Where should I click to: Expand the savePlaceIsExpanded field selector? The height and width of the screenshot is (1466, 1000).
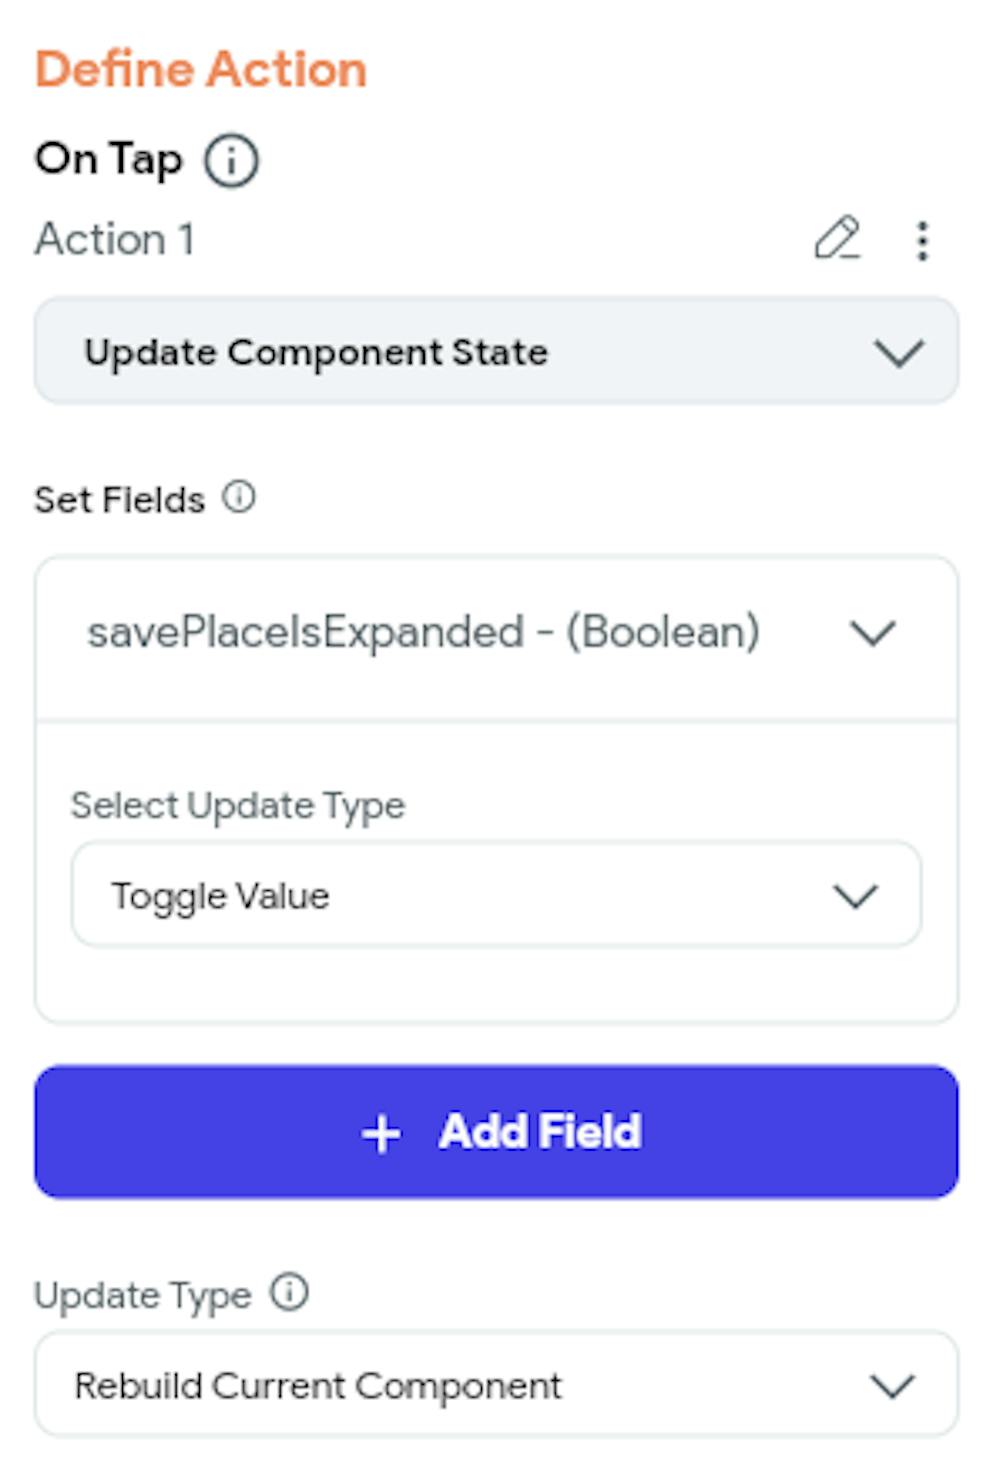click(x=496, y=634)
